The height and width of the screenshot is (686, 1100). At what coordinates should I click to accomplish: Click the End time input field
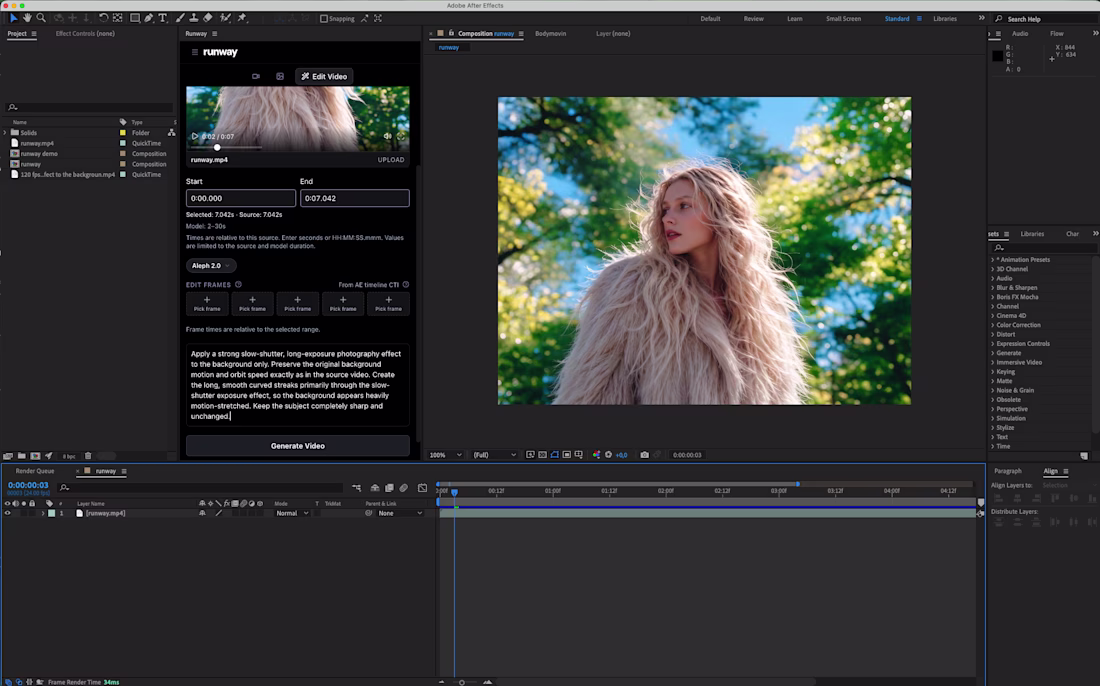355,199
